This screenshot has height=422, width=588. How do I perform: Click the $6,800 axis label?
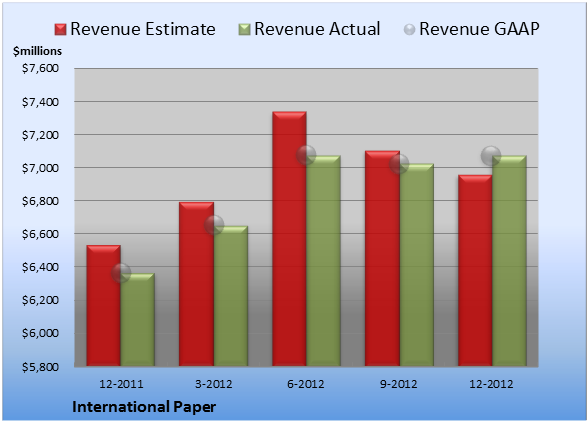40,201
